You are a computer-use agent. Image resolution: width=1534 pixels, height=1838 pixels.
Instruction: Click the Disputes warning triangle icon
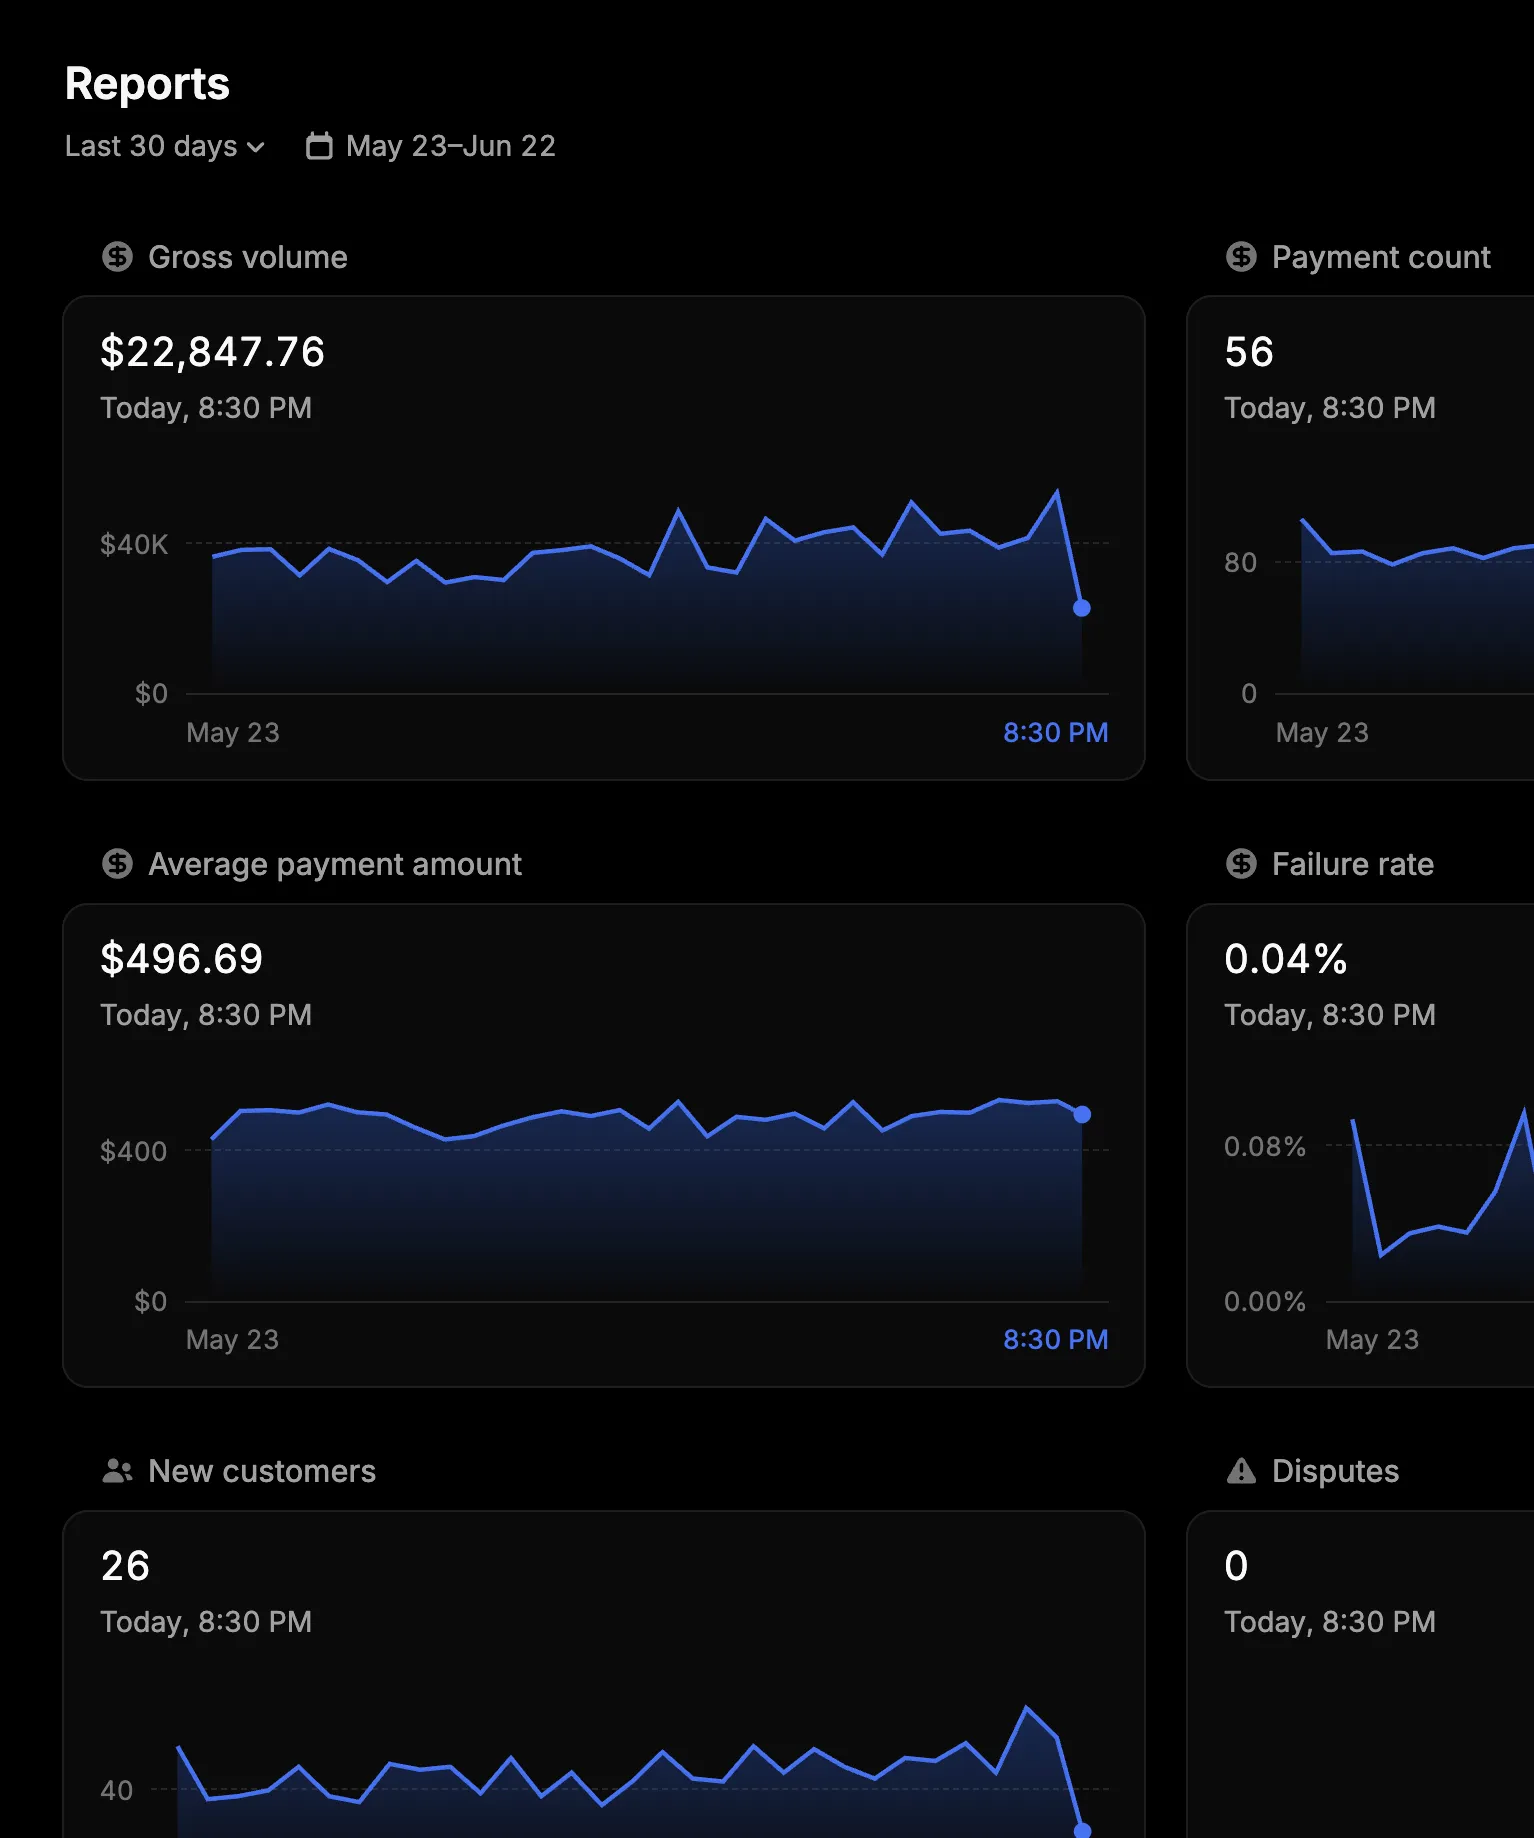[x=1241, y=1471]
